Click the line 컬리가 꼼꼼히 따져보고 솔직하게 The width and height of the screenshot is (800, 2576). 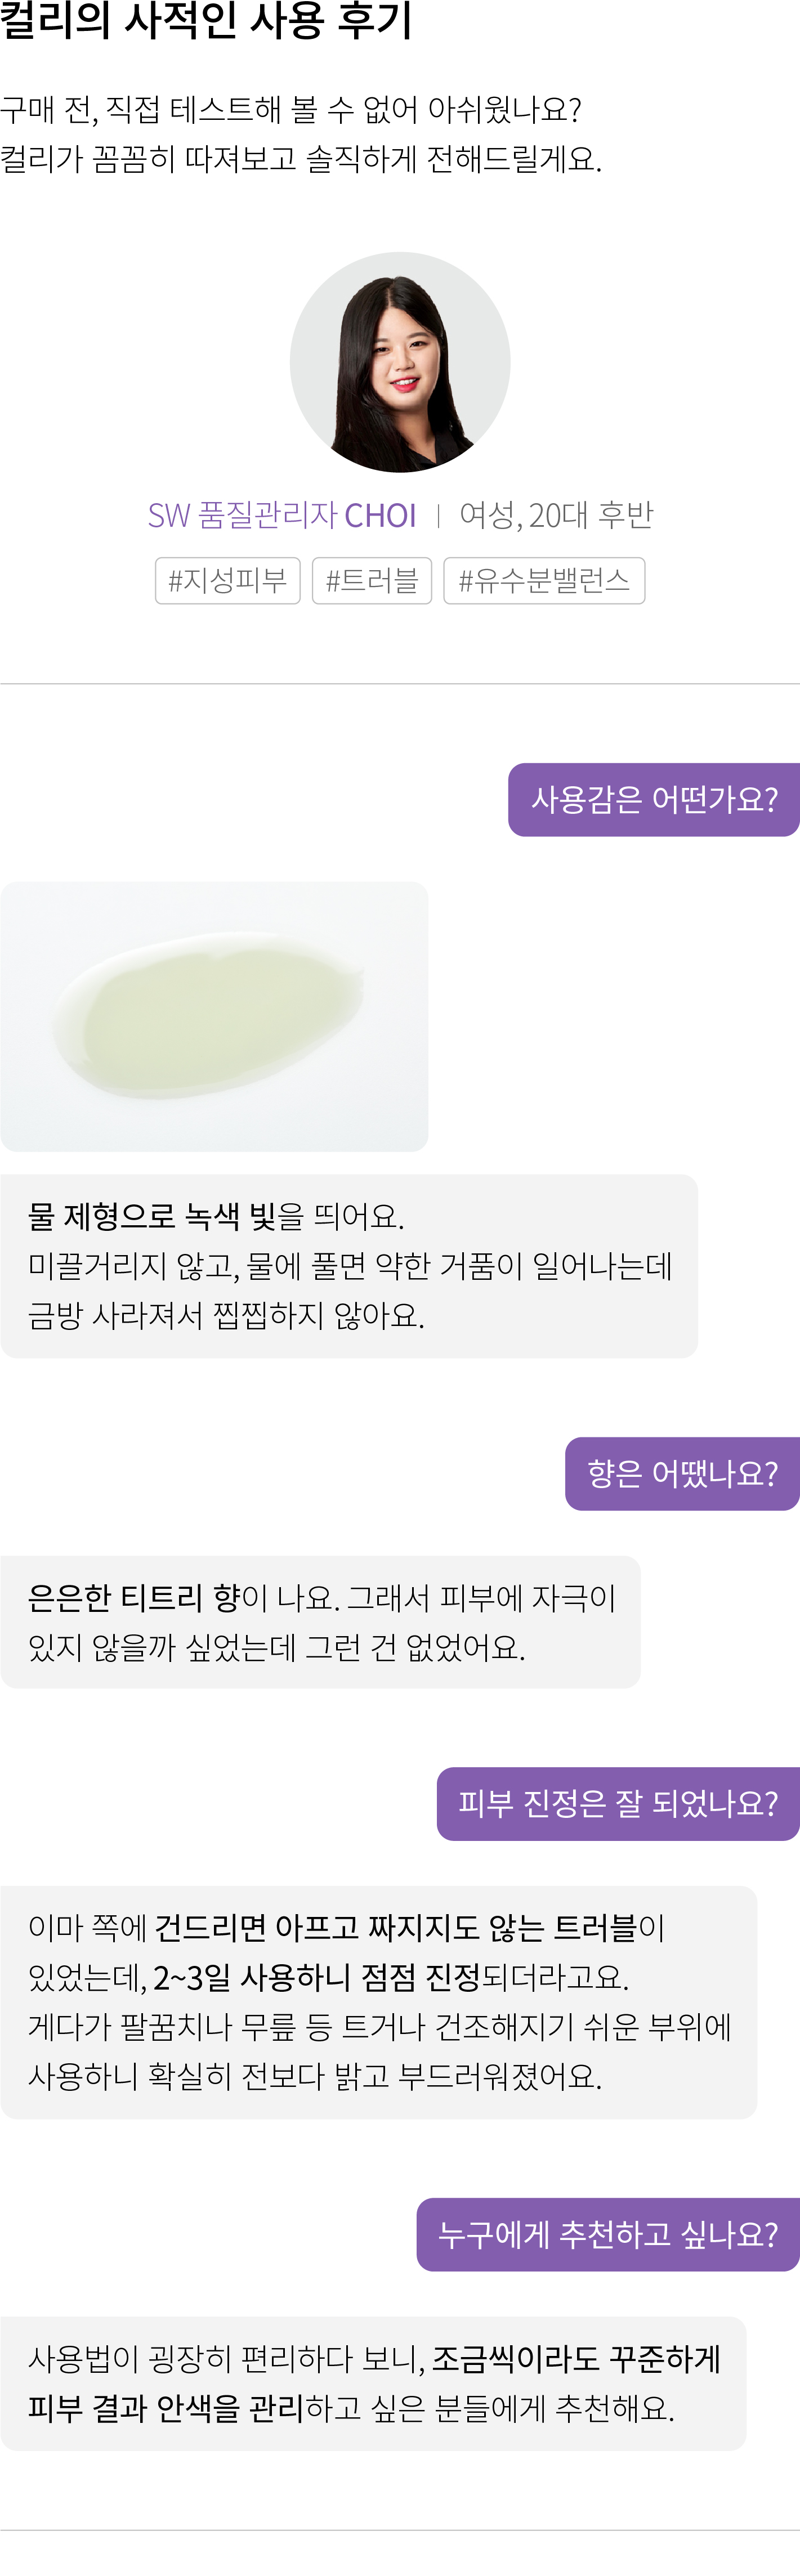tap(301, 159)
